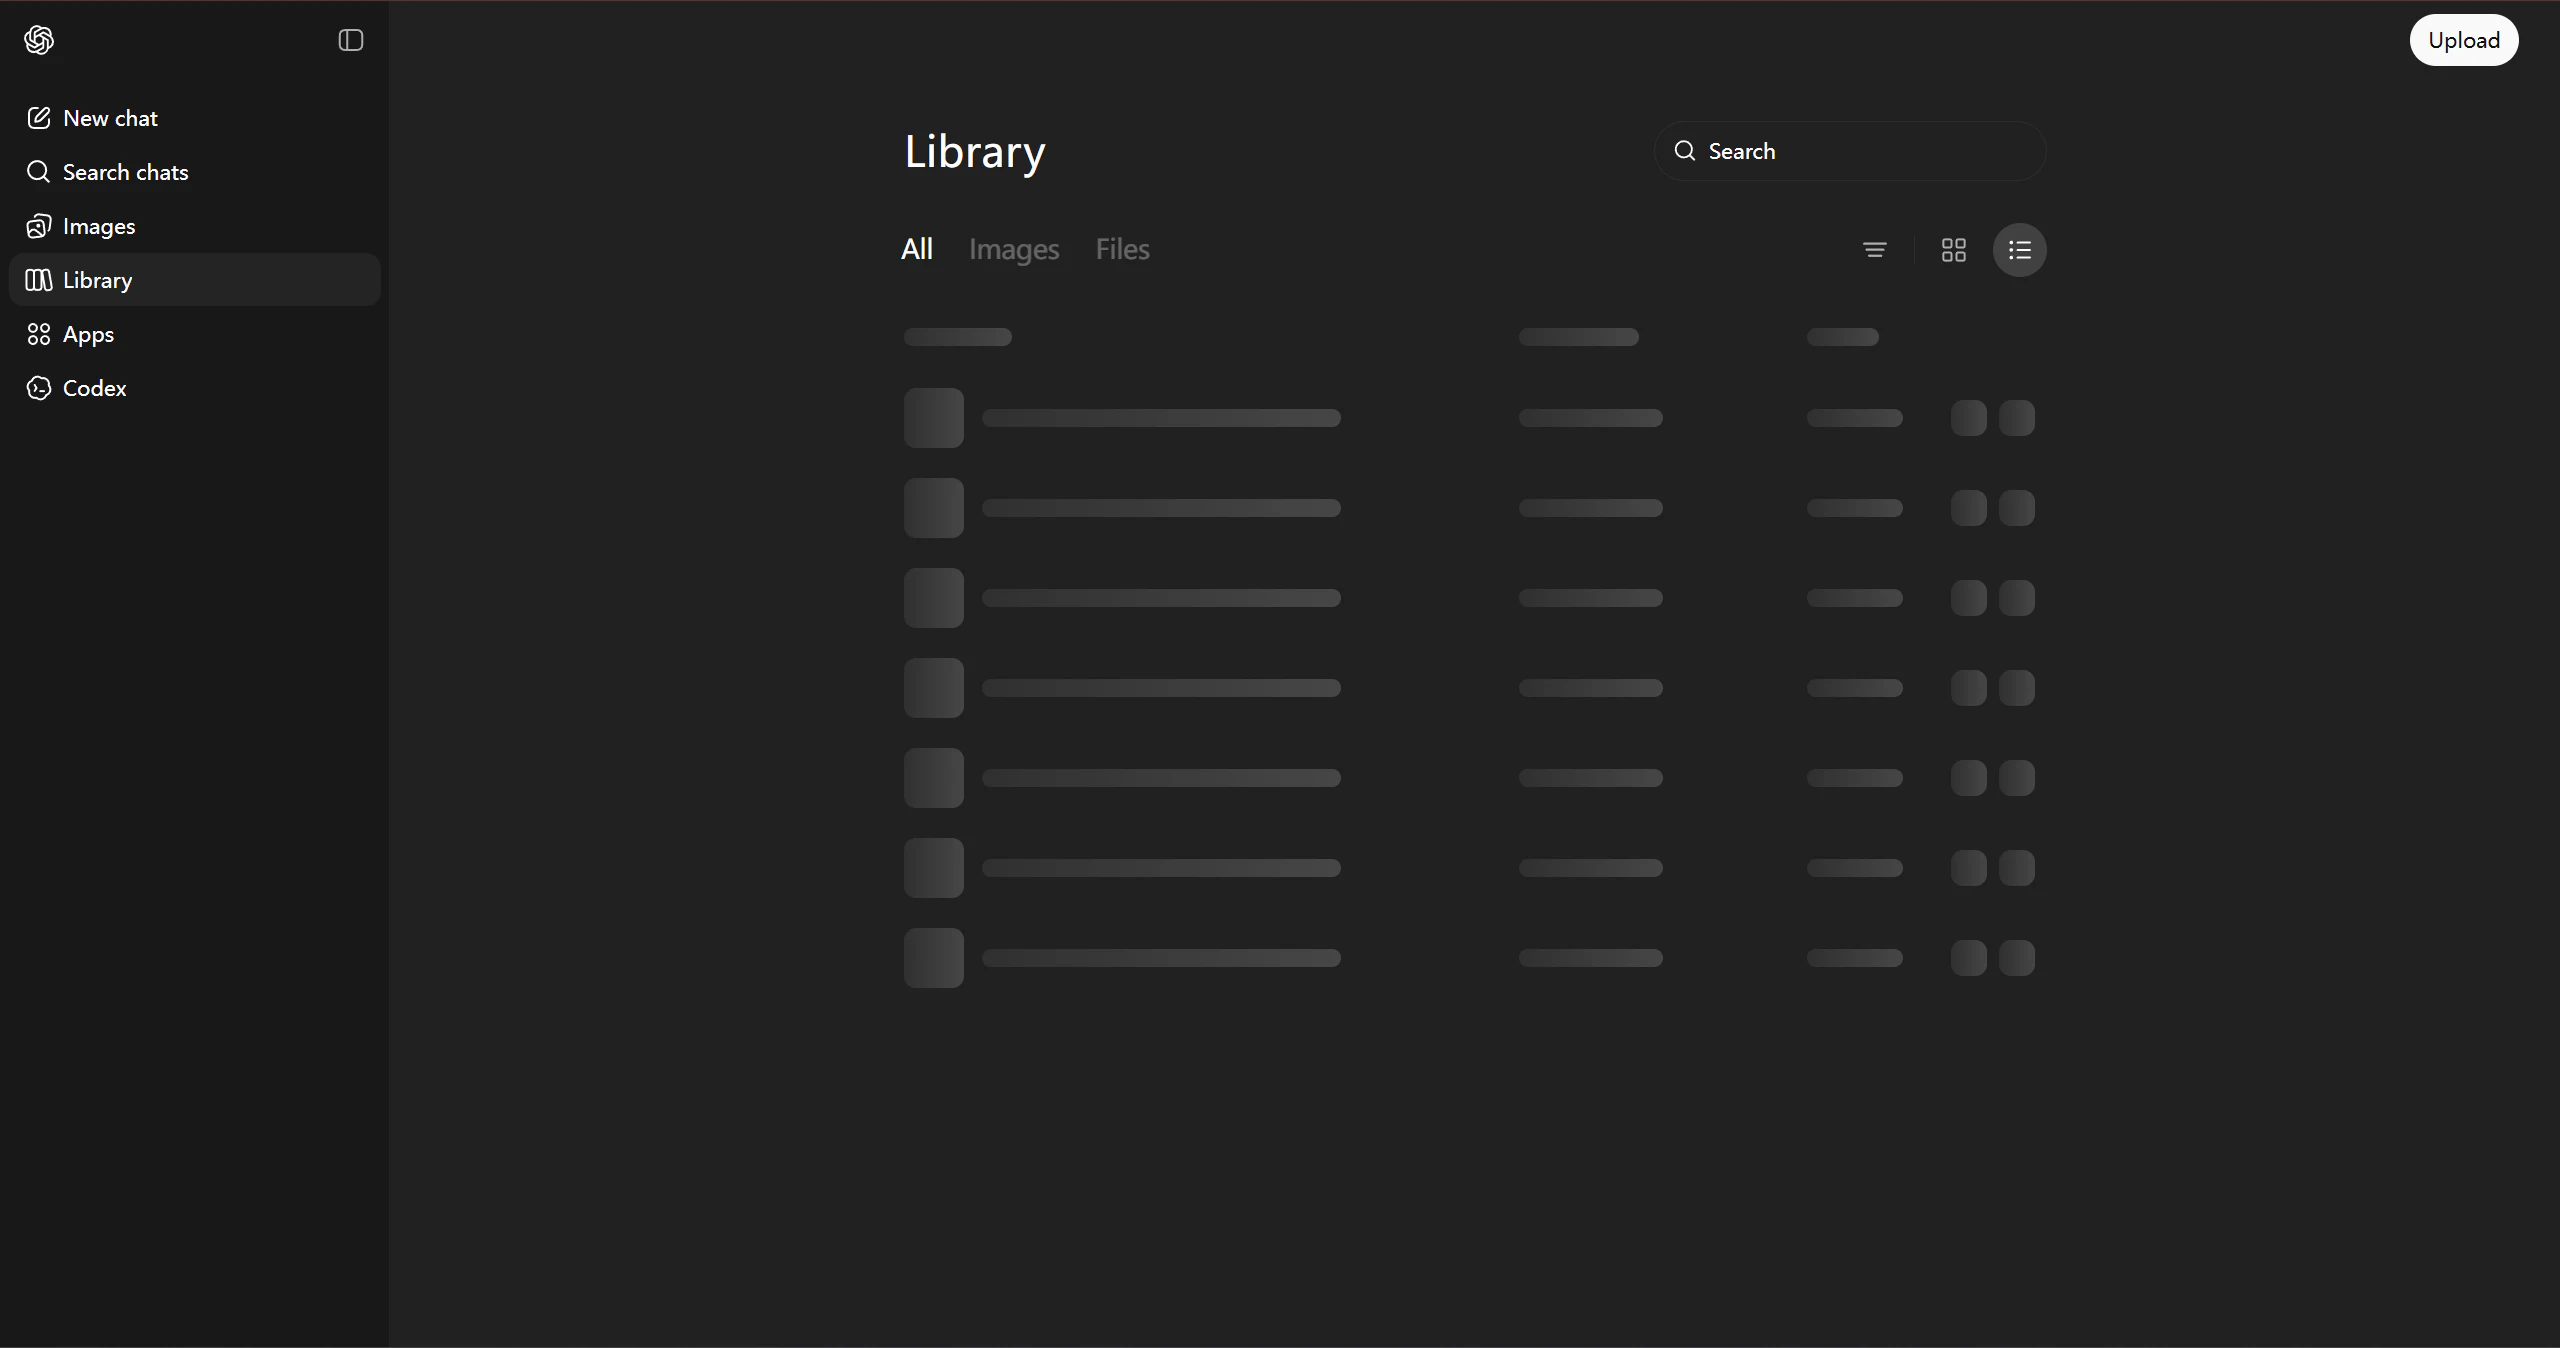Switch to grid view layout

[x=1954, y=250]
